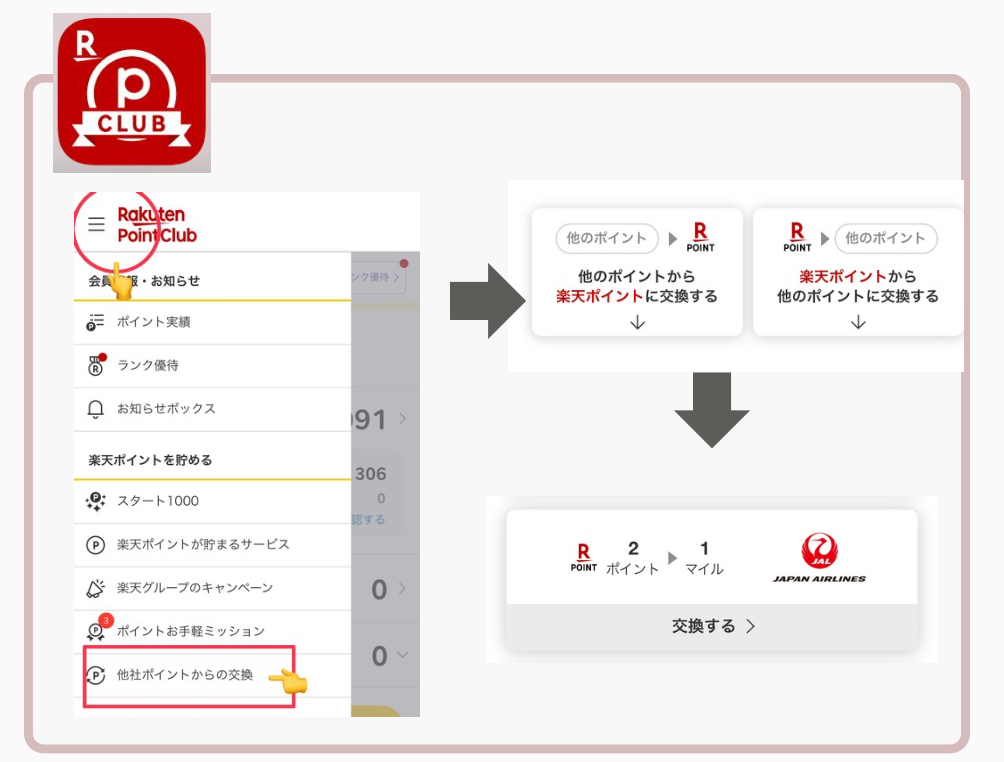Open 楽天グループのキャンペーン menu item

click(213, 588)
